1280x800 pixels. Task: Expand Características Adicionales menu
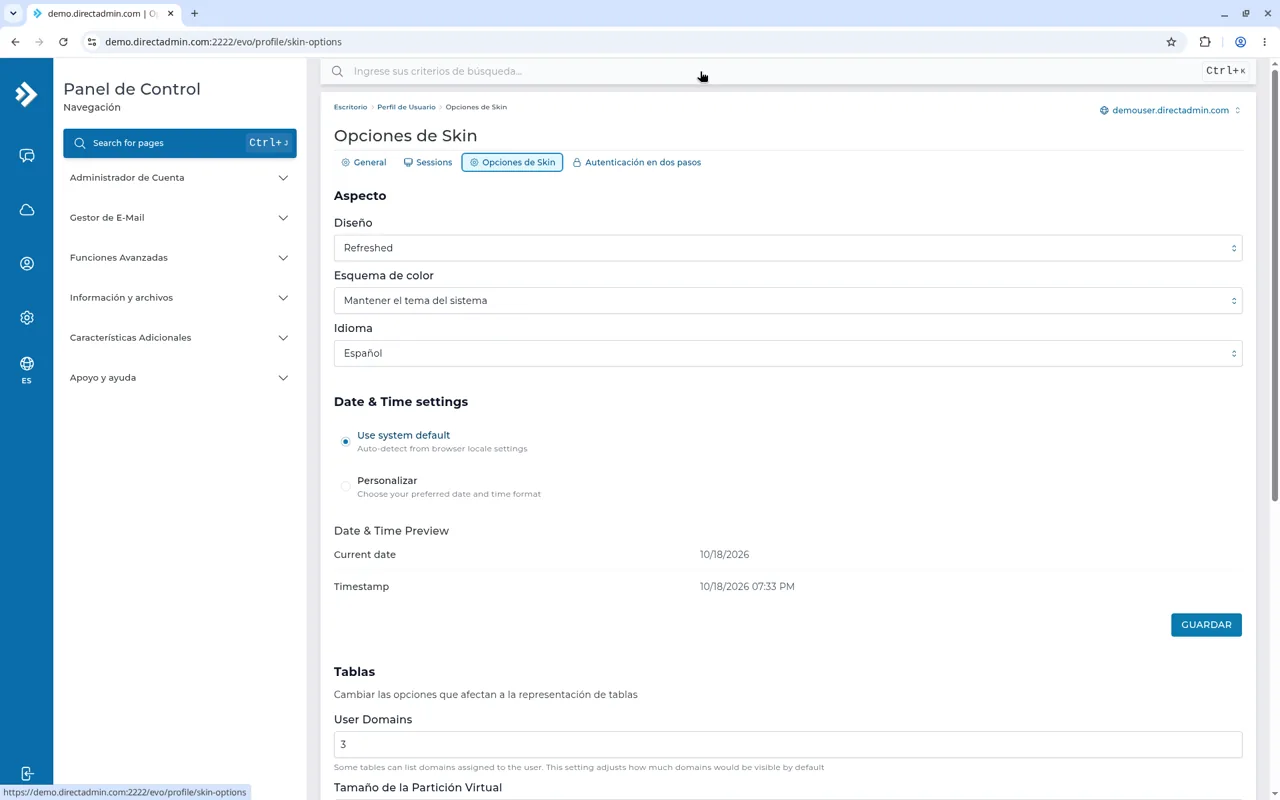pyautogui.click(x=180, y=338)
